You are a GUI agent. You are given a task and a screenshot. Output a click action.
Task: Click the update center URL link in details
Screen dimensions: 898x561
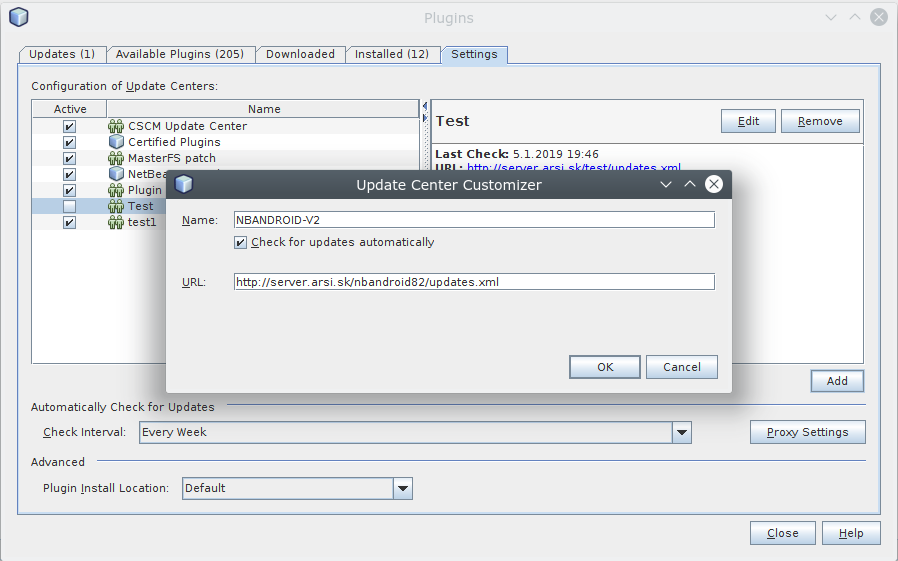click(x=574, y=167)
